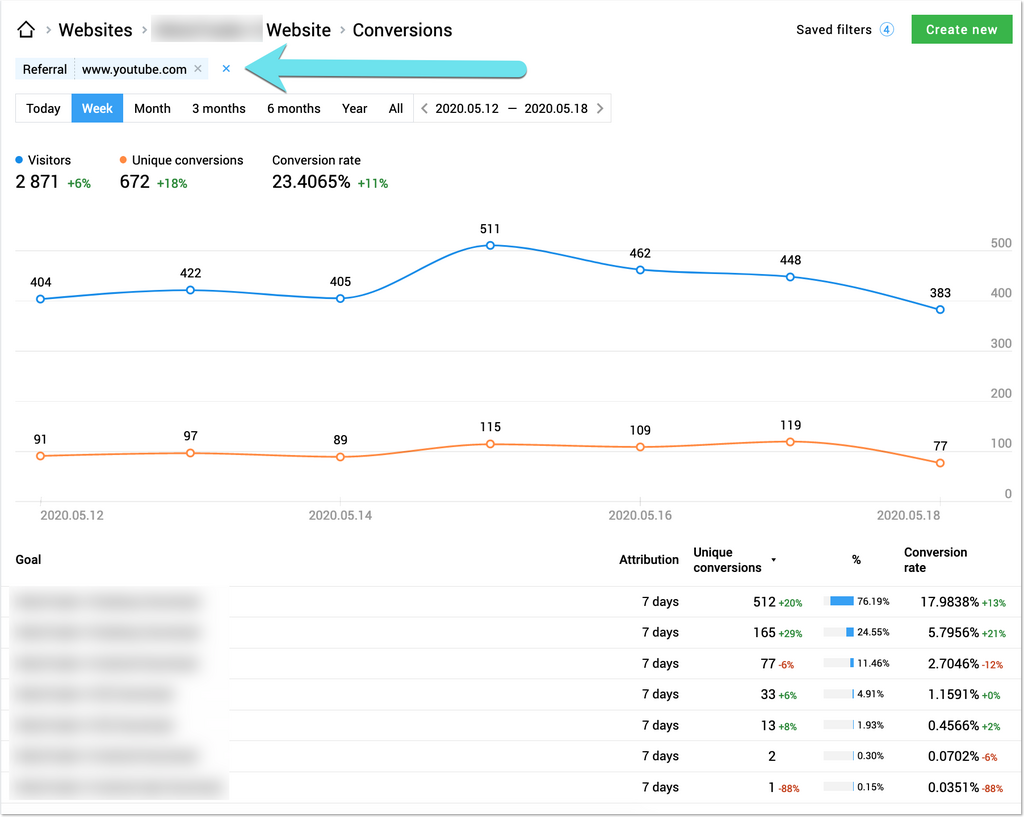Screen dimensions: 1024x817
Task: Toggle the Visitors series legend
Action: [x=43, y=160]
